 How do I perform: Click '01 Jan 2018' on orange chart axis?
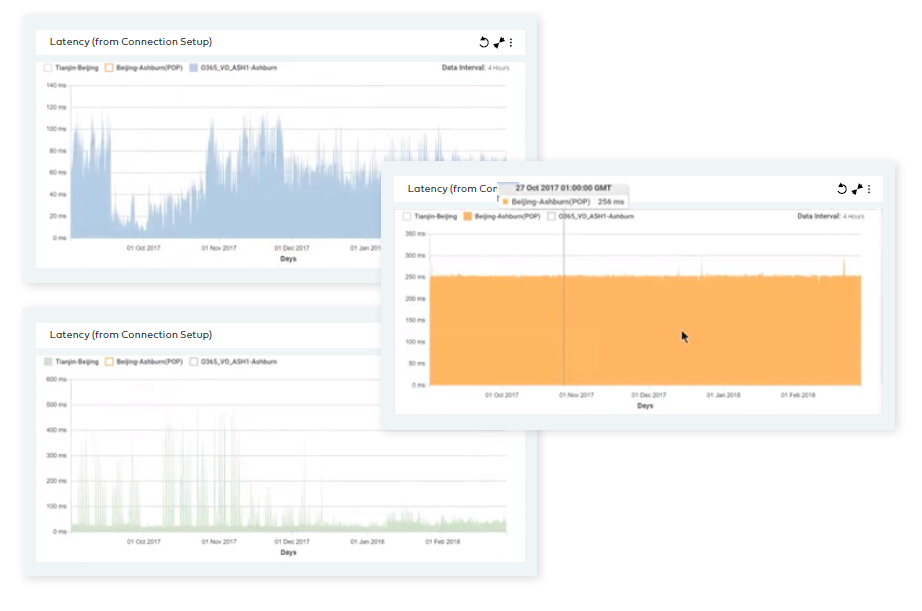point(723,395)
